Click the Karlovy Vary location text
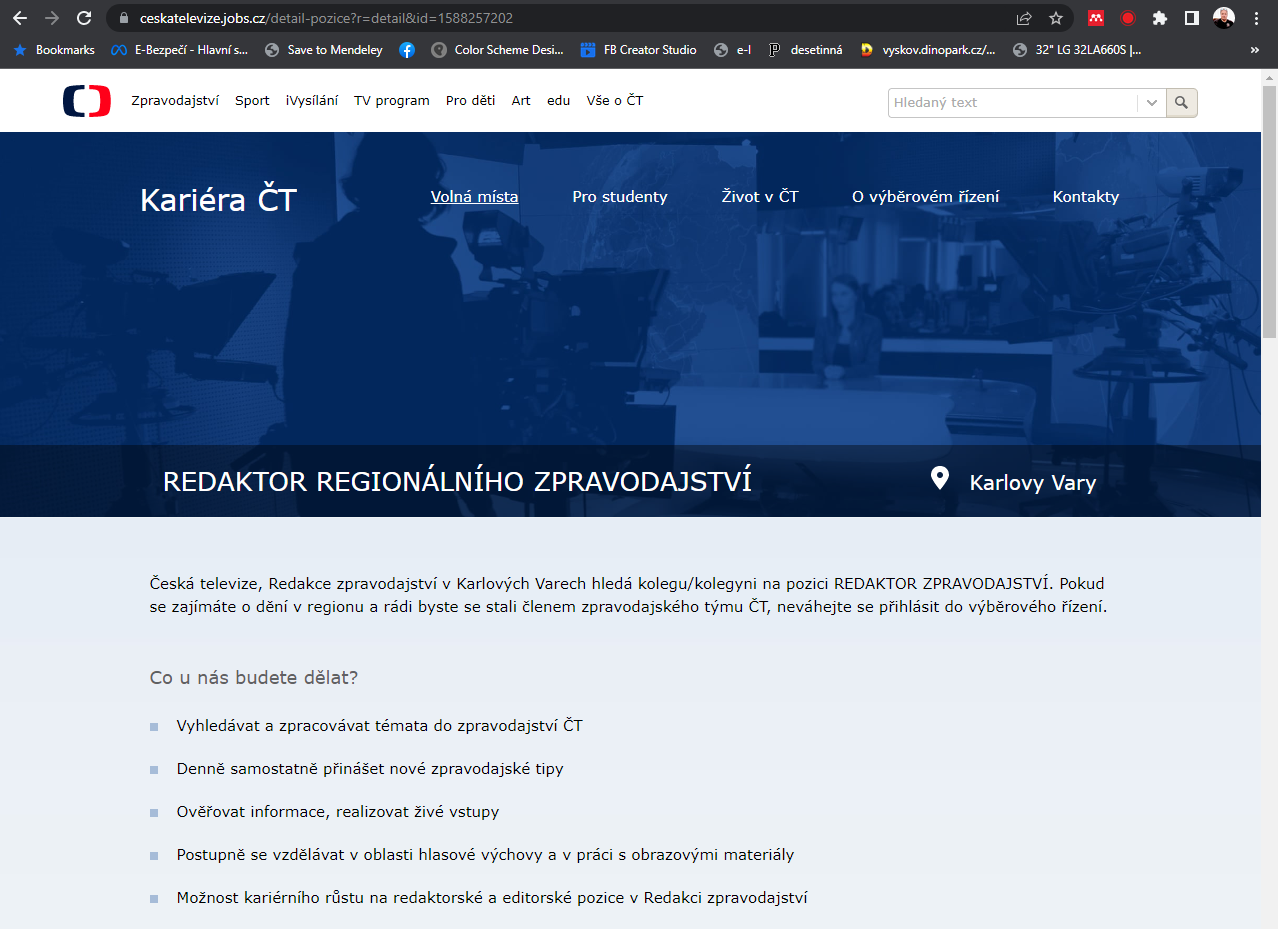The width and height of the screenshot is (1278, 929). click(x=1033, y=483)
